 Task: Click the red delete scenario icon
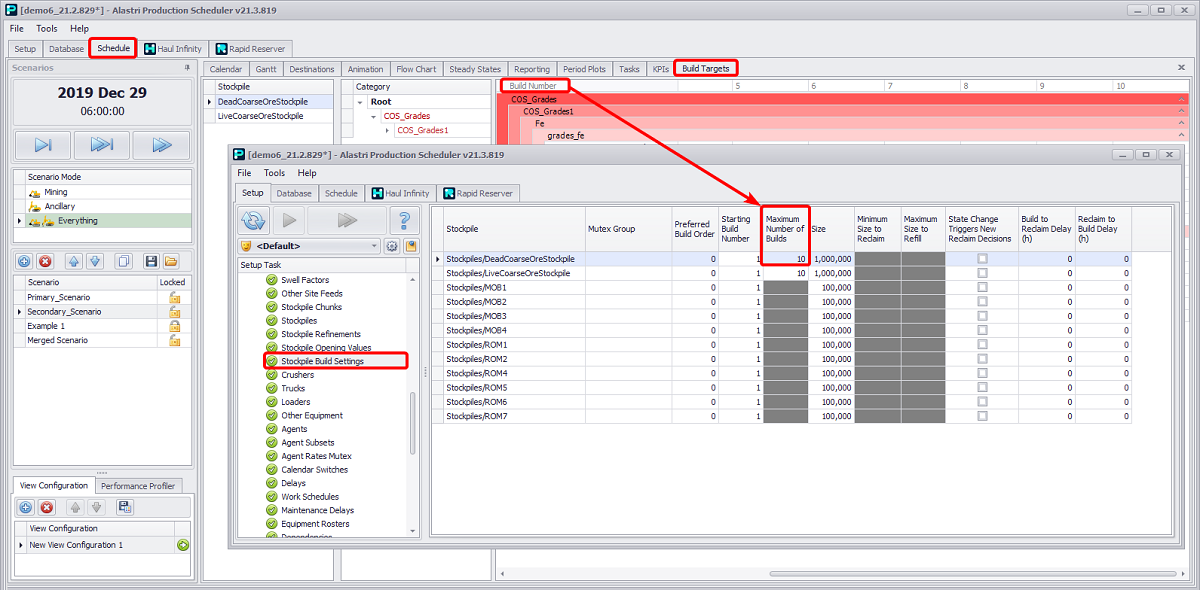(45, 261)
